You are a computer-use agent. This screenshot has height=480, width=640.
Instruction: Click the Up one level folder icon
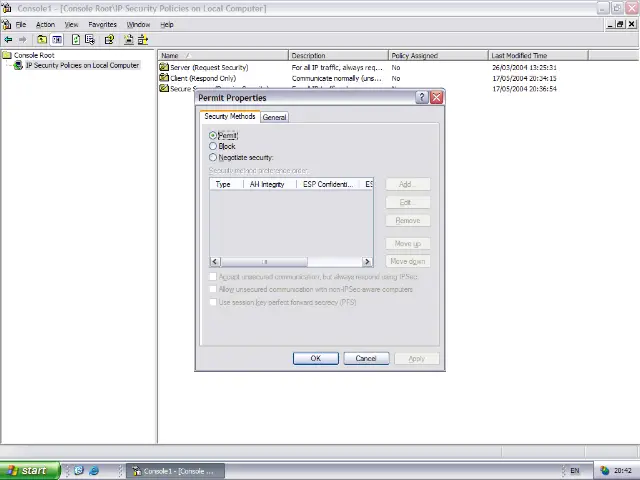coord(42,40)
